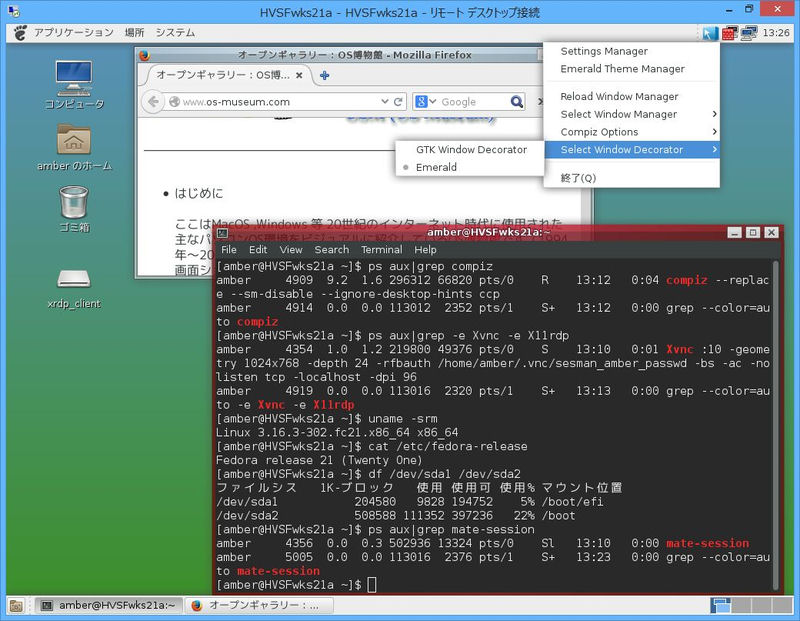Viewport: 800px width, 621px height.
Task: Expand Compiz Options submenu
Action: pyautogui.click(x=632, y=132)
